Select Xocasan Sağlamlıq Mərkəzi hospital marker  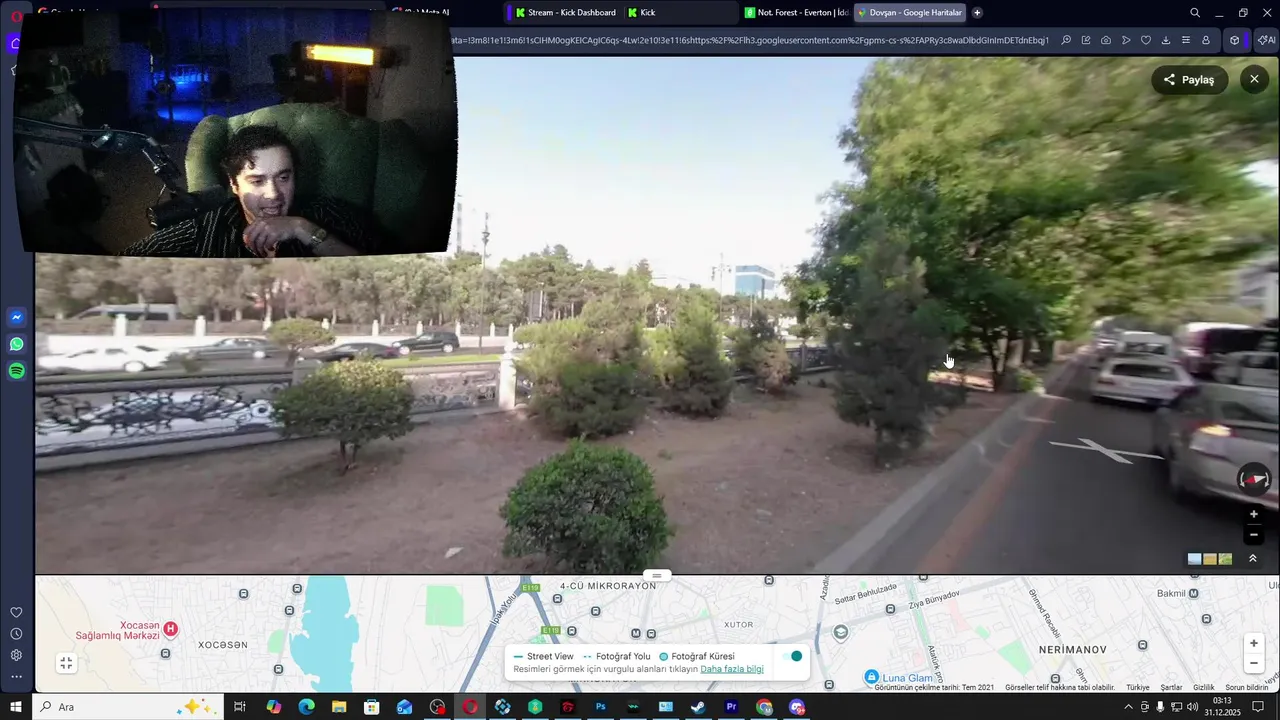[x=170, y=628]
